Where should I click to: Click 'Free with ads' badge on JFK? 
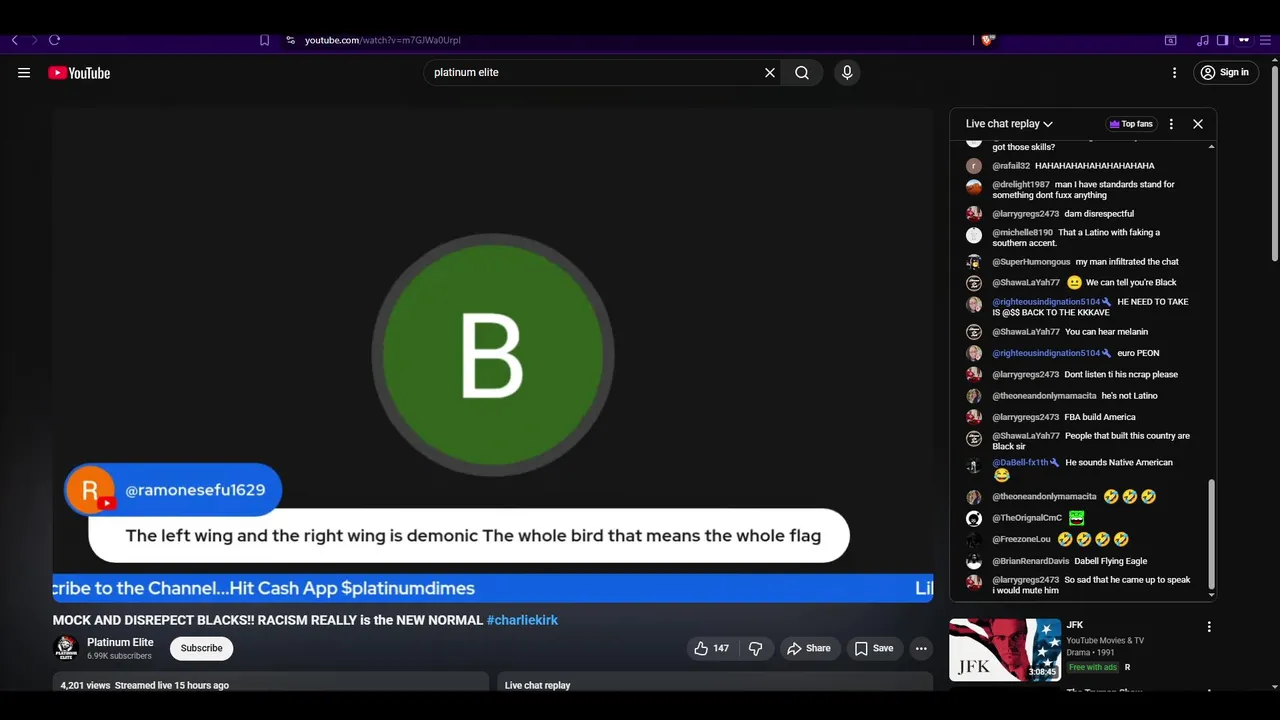click(1092, 667)
